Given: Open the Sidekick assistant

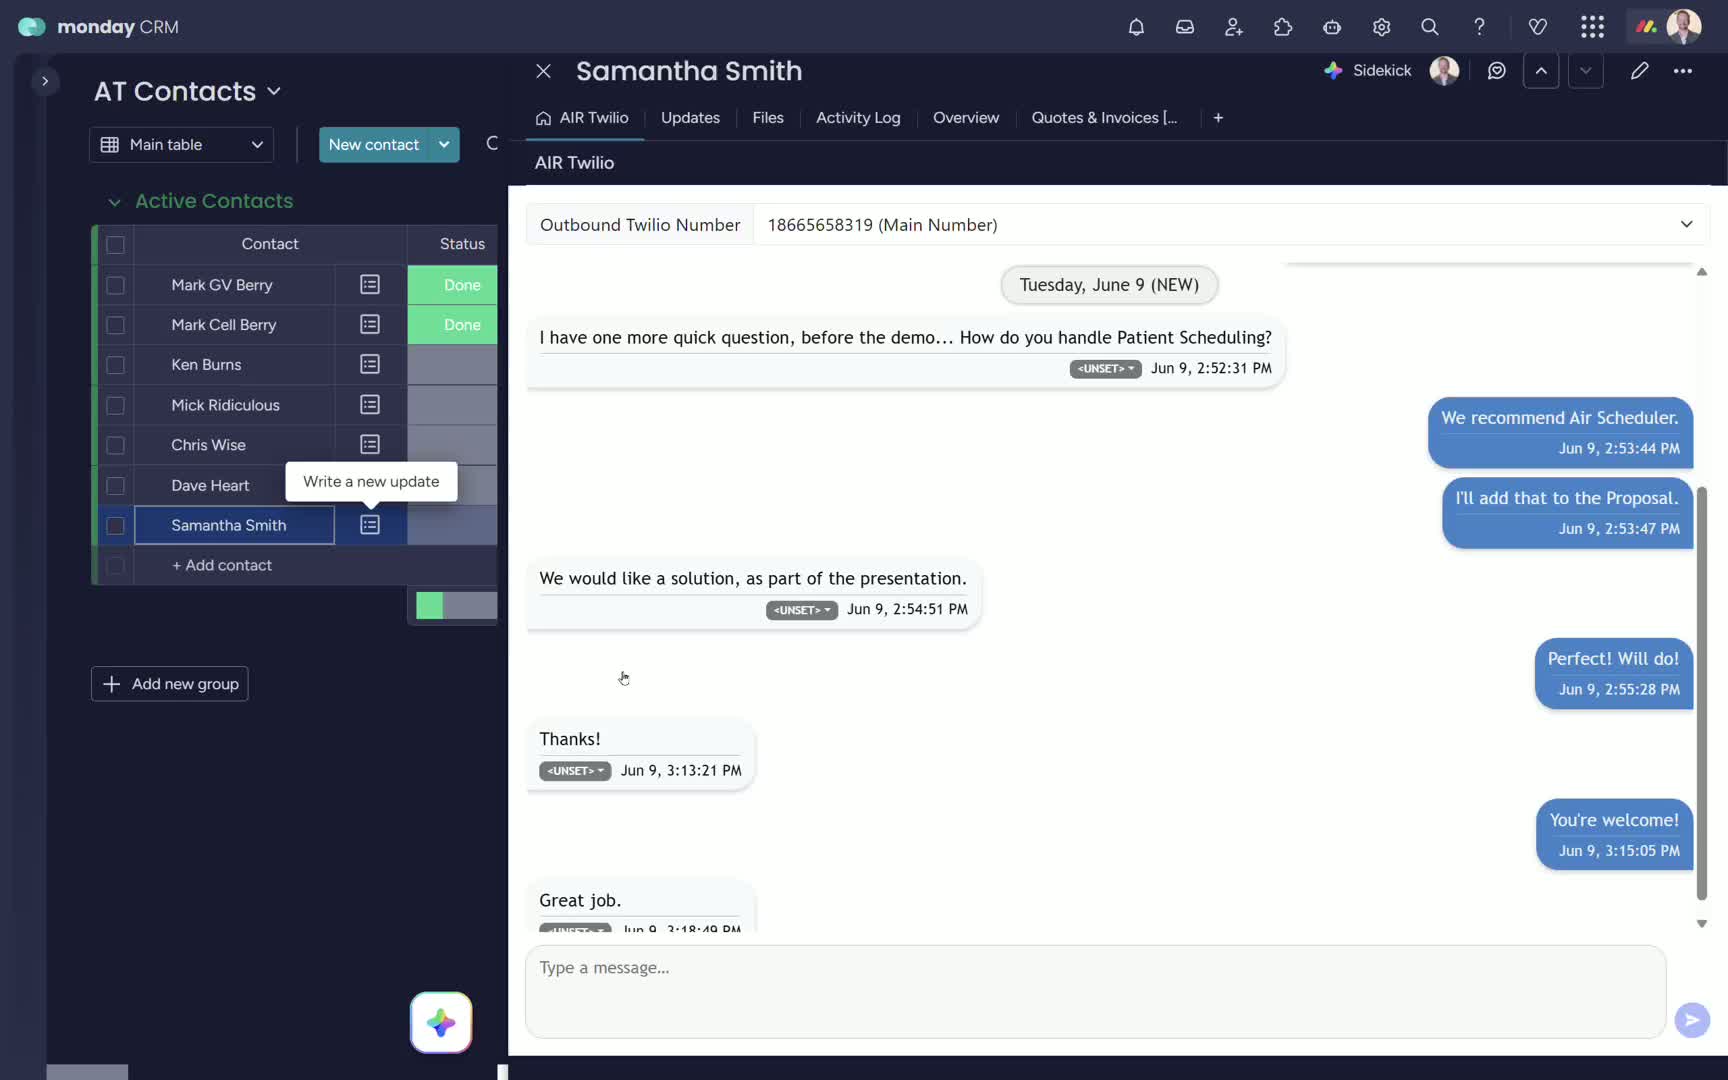Looking at the screenshot, I should tap(1368, 70).
